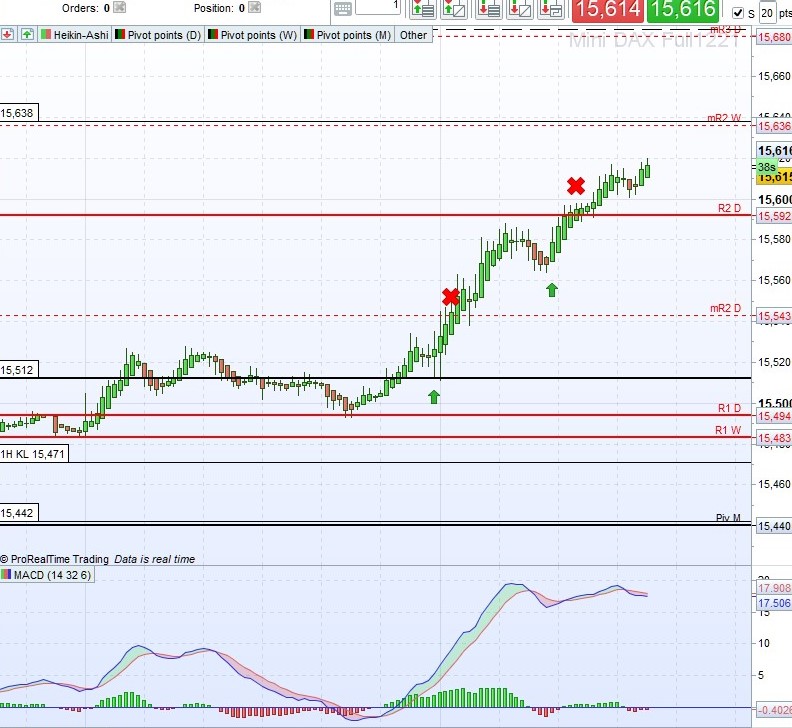Click the mR2 D pivot label
This screenshot has width=792, height=728.
[x=725, y=308]
